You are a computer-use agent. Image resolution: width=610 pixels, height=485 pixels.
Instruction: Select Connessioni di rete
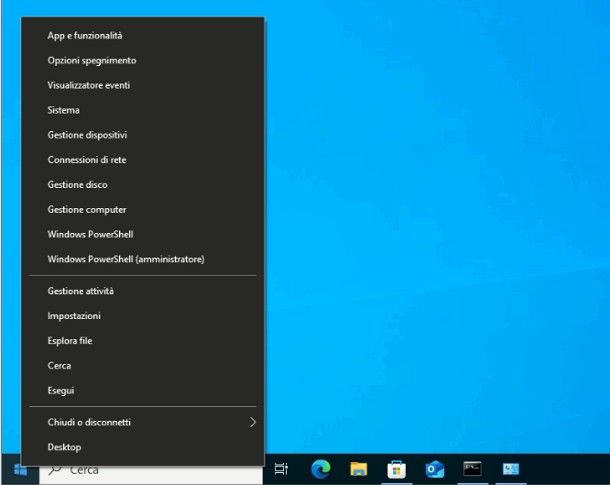143,160
